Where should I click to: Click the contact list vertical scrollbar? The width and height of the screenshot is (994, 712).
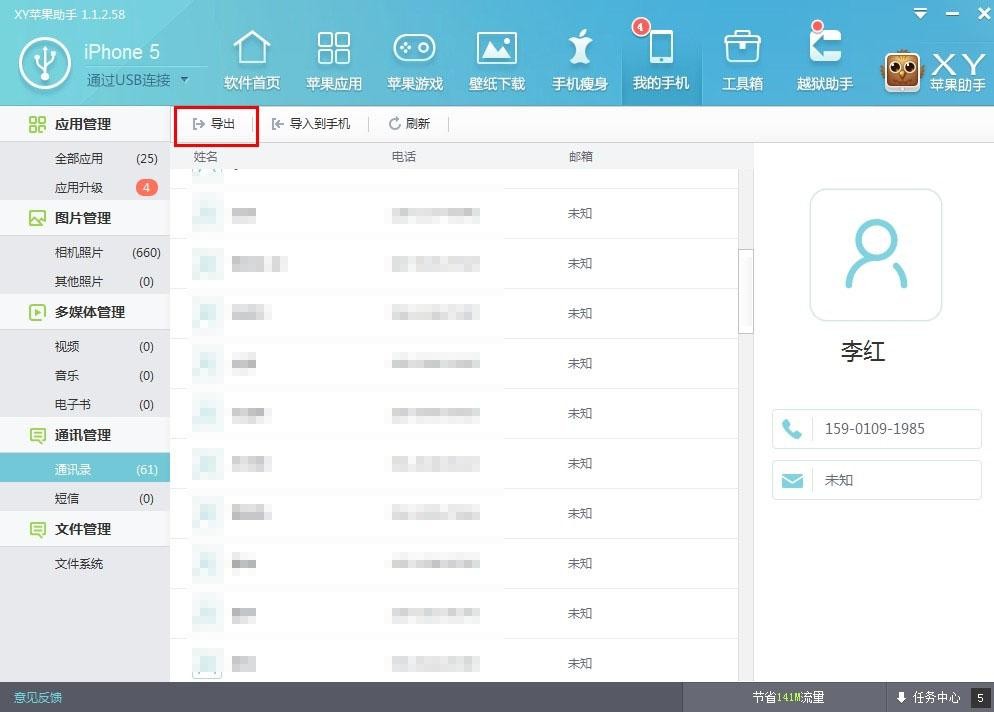(x=746, y=291)
